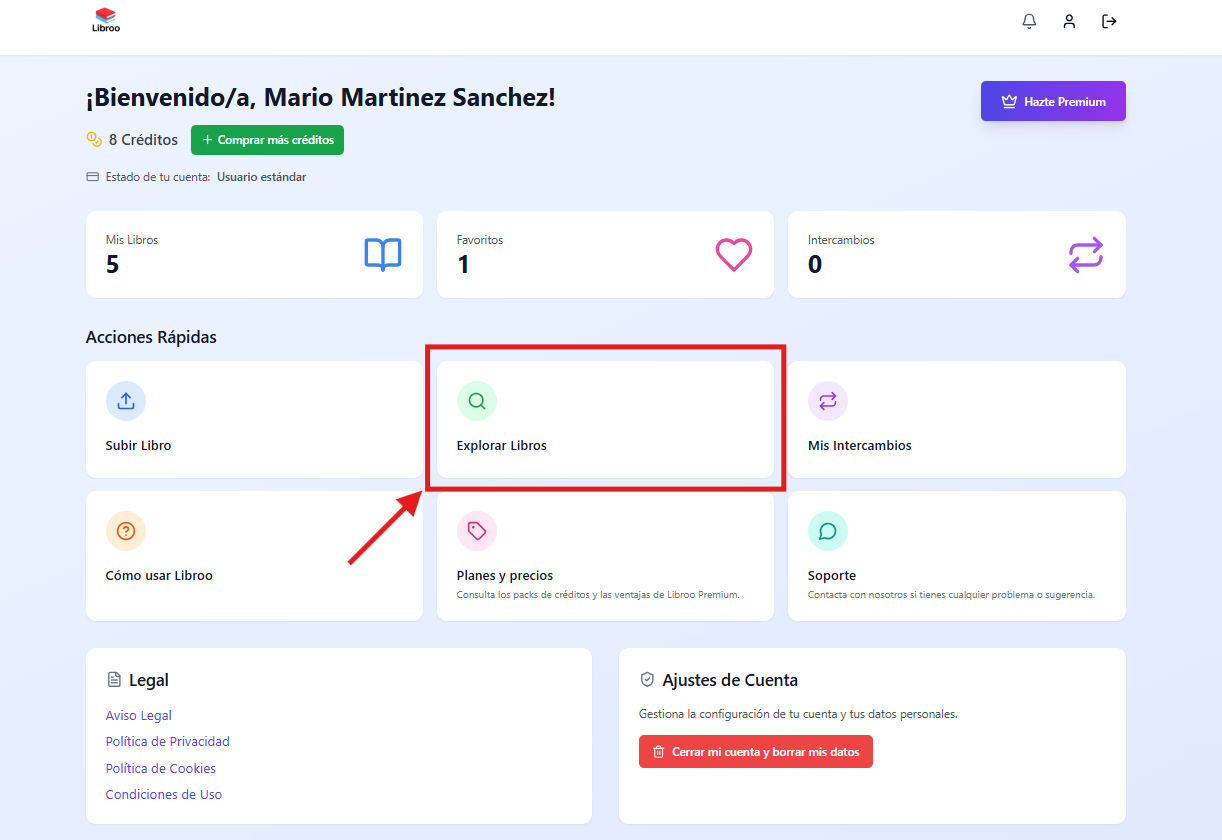The height and width of the screenshot is (840, 1222).
Task: Click the question mark icon for Cómo usar Libroo
Action: (126, 531)
